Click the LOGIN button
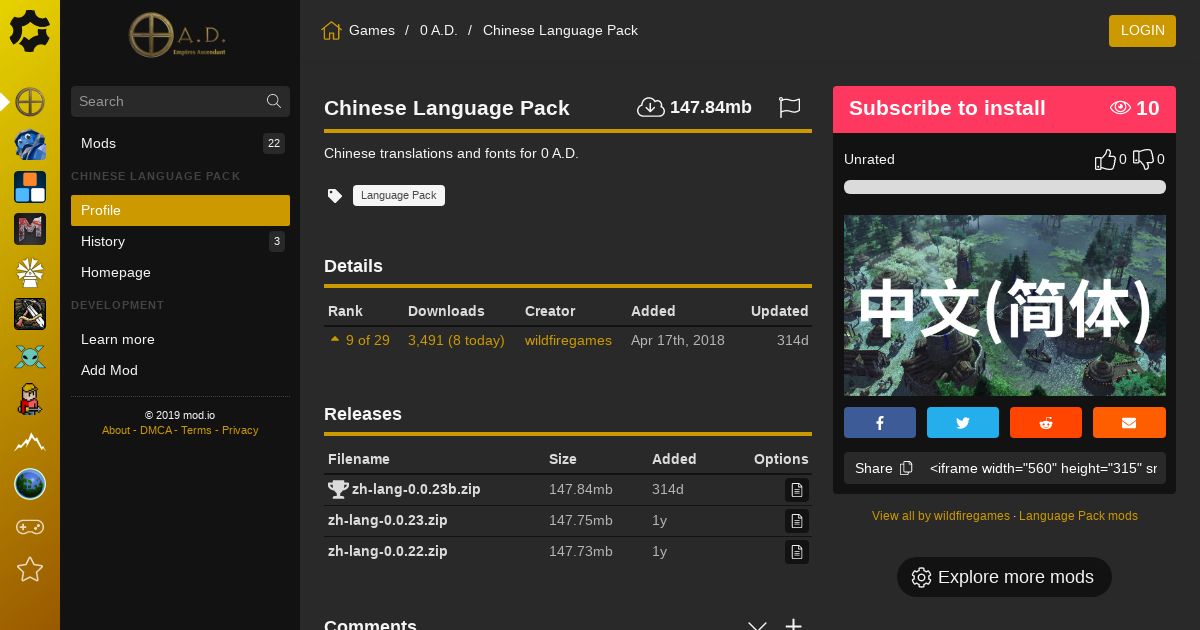Viewport: 1200px width, 630px height. [x=1142, y=31]
